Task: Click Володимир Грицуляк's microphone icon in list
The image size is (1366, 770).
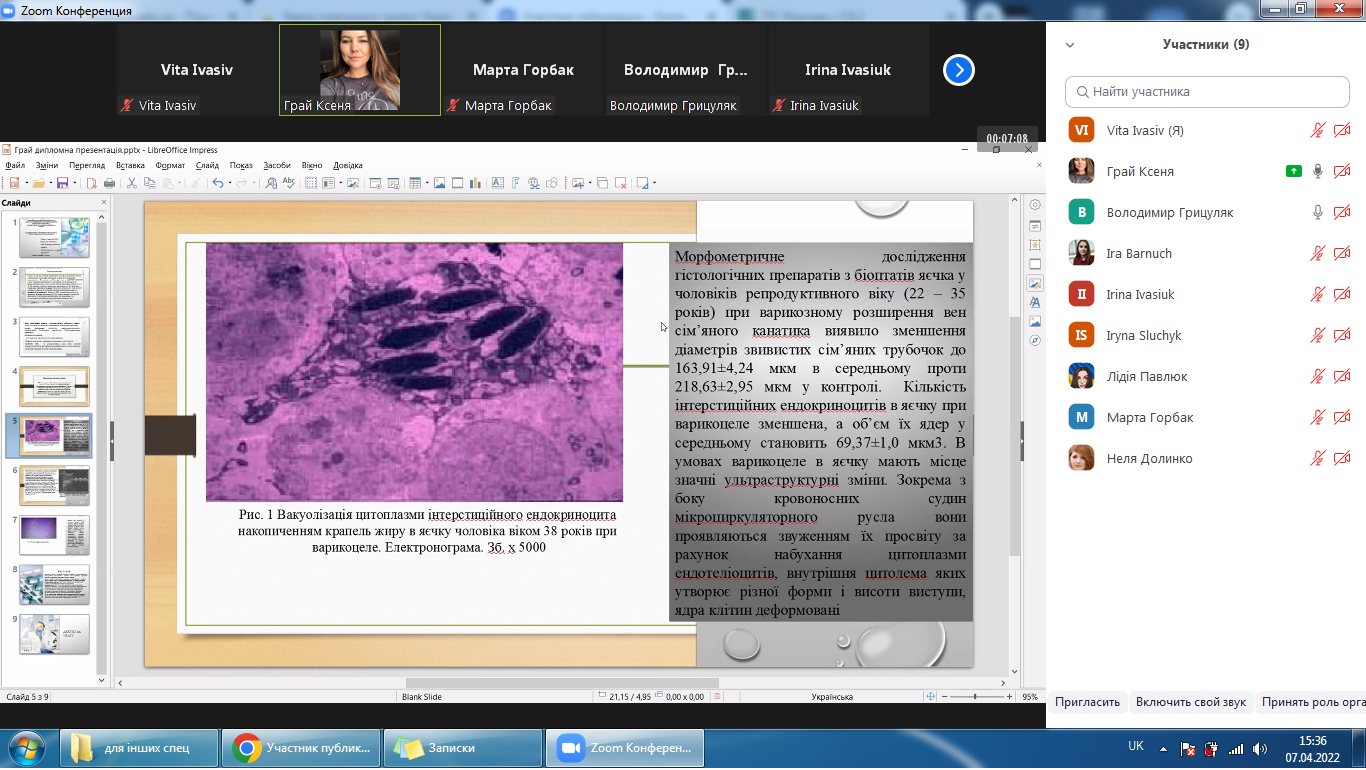Action: pos(1318,213)
